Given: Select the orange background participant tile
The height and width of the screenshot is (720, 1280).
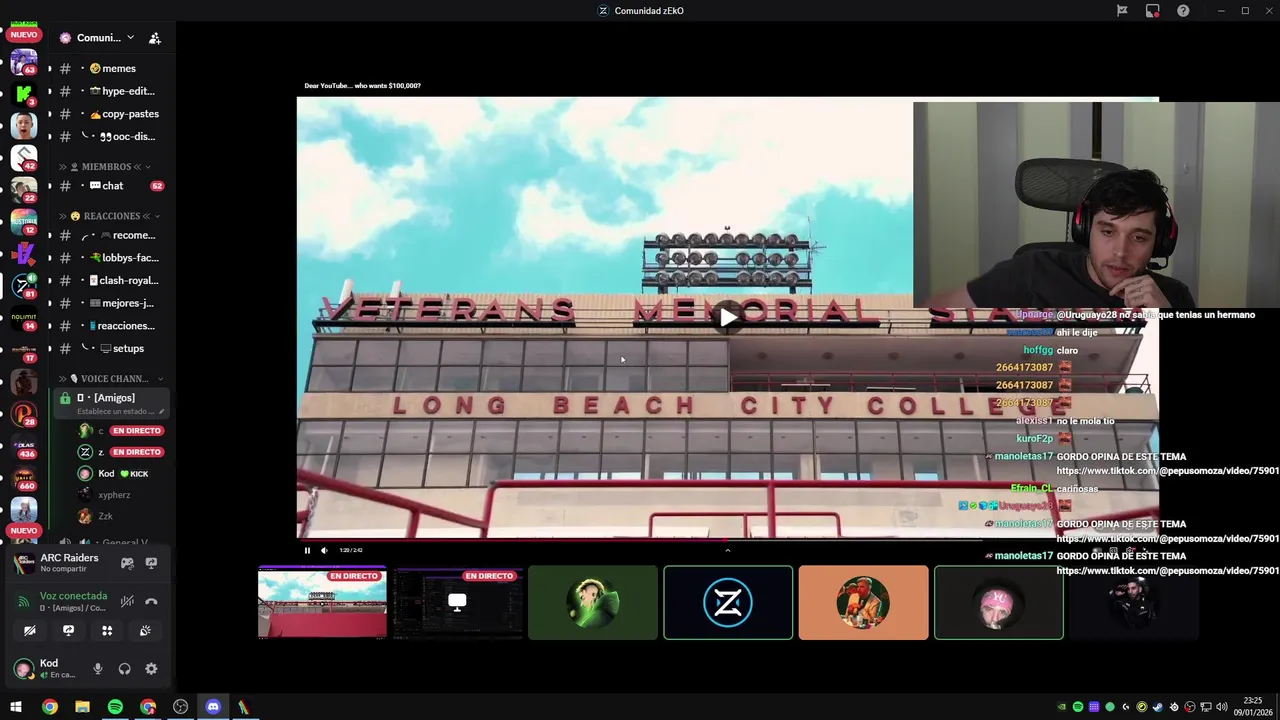Looking at the screenshot, I should tap(863, 603).
